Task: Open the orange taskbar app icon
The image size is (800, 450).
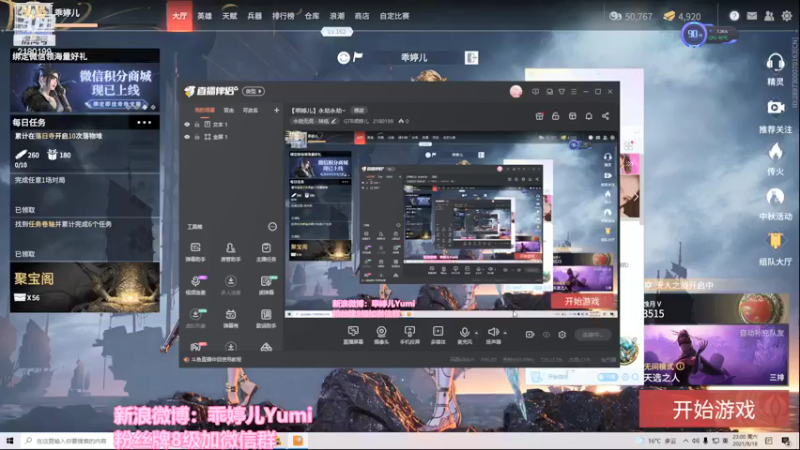Action: click(x=298, y=440)
